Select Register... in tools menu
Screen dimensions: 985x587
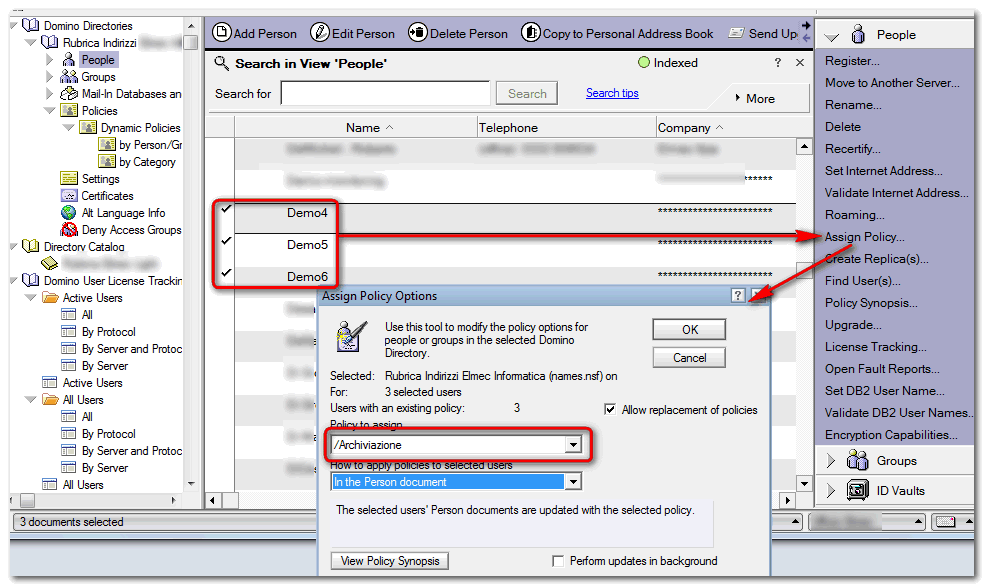pos(852,61)
